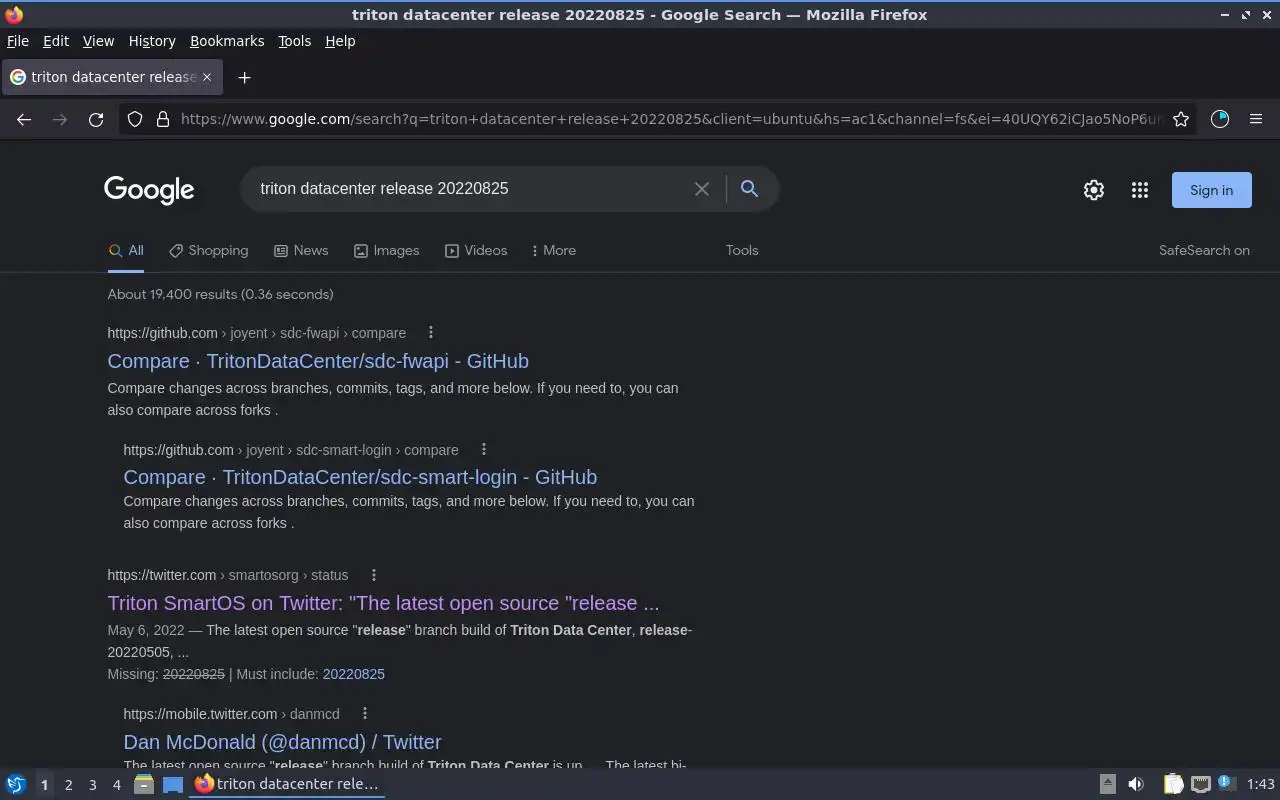Open options dots for mobile.twitter danmcd result
This screenshot has height=800, width=1280.
[x=365, y=714]
